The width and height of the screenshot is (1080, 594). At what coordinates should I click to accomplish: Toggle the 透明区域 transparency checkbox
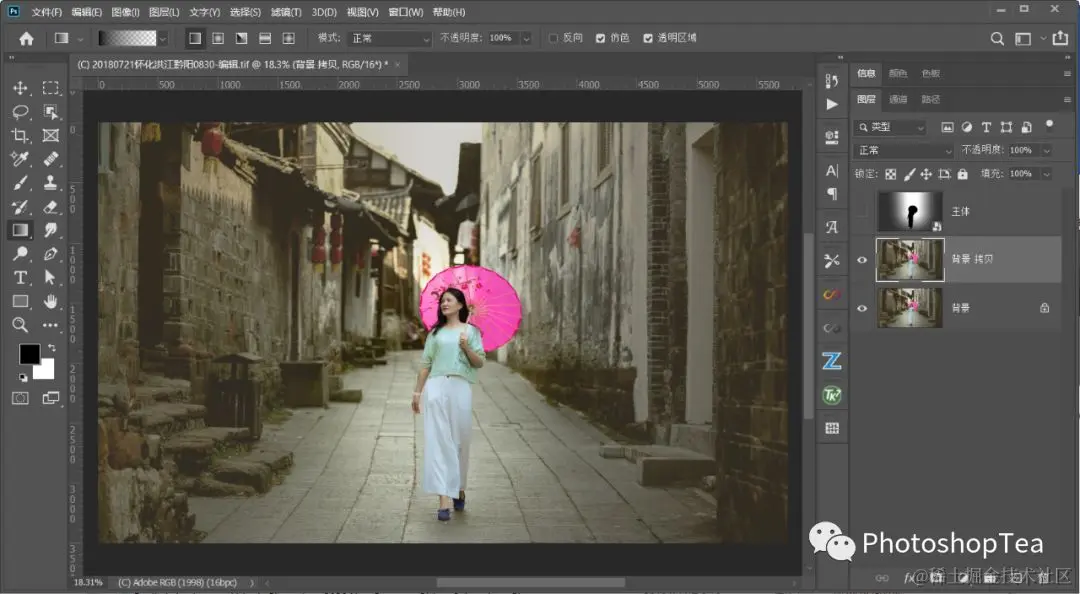[648, 38]
